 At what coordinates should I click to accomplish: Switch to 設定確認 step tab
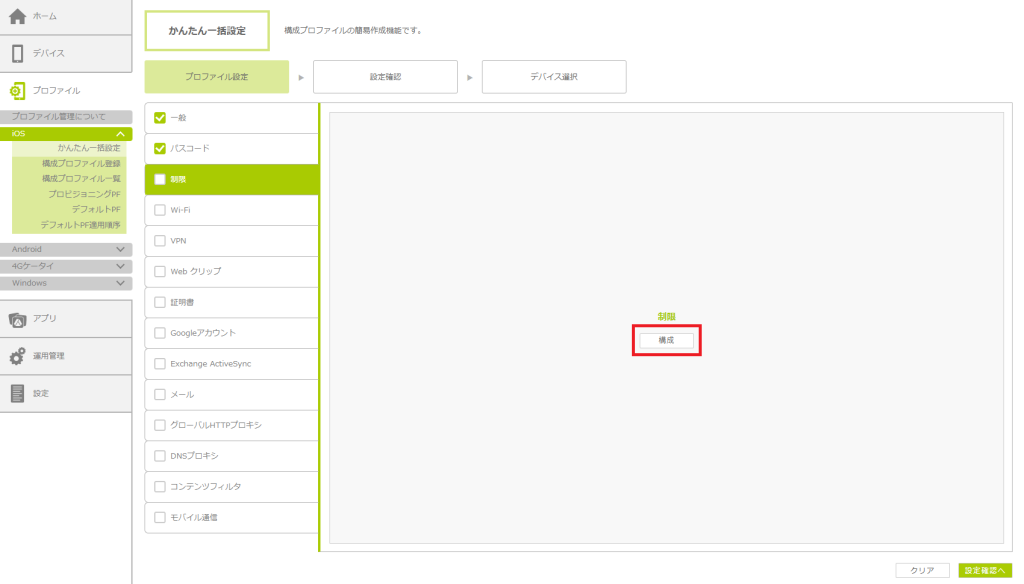[x=385, y=77]
